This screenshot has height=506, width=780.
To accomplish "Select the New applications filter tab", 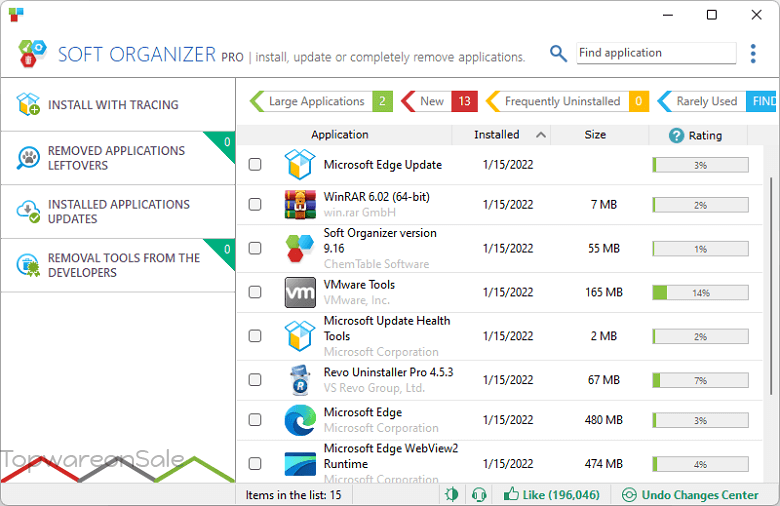I will pos(439,101).
